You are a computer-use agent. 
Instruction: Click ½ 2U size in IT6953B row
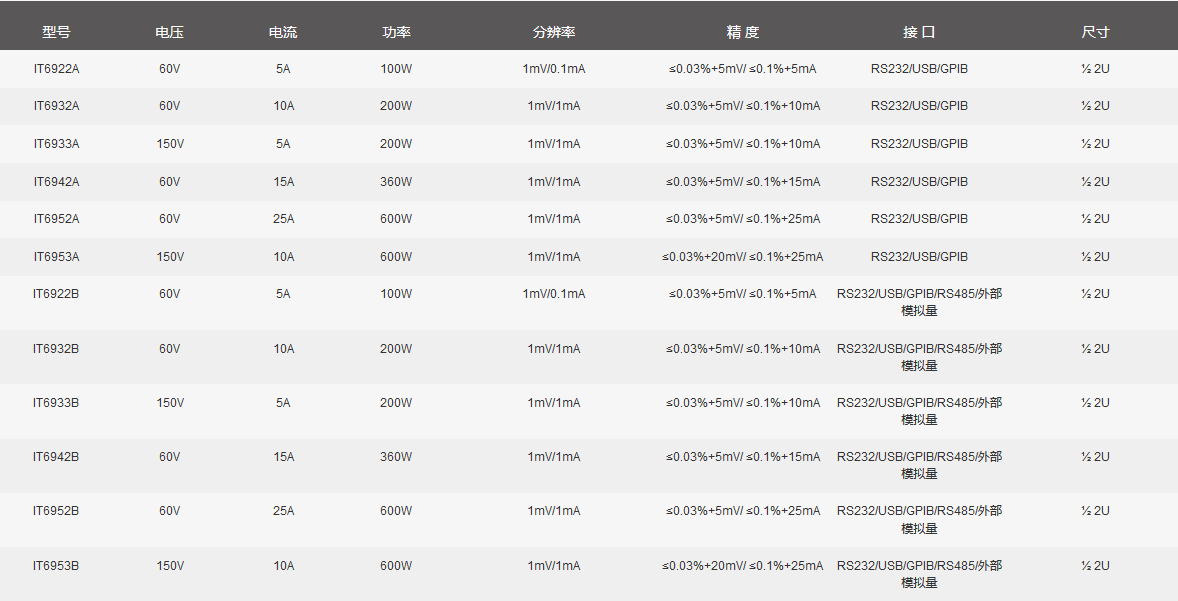(1095, 566)
